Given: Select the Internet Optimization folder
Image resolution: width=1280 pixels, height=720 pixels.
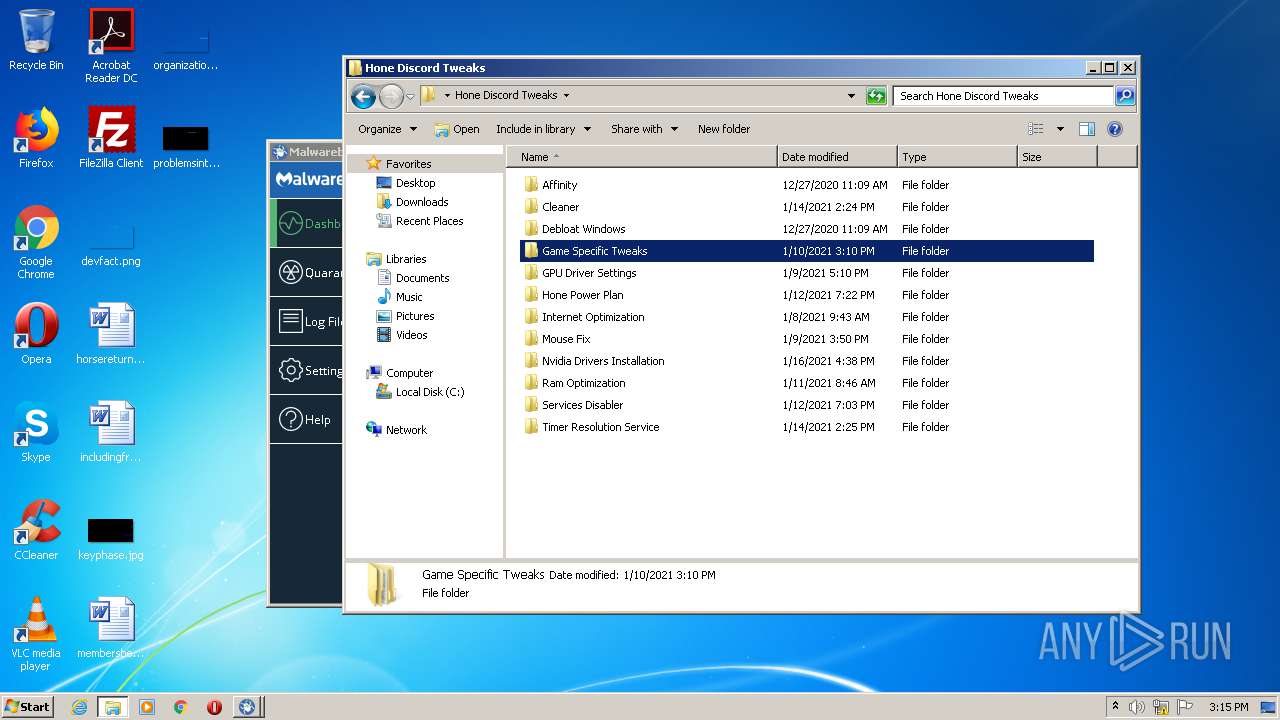Looking at the screenshot, I should pos(593,317).
